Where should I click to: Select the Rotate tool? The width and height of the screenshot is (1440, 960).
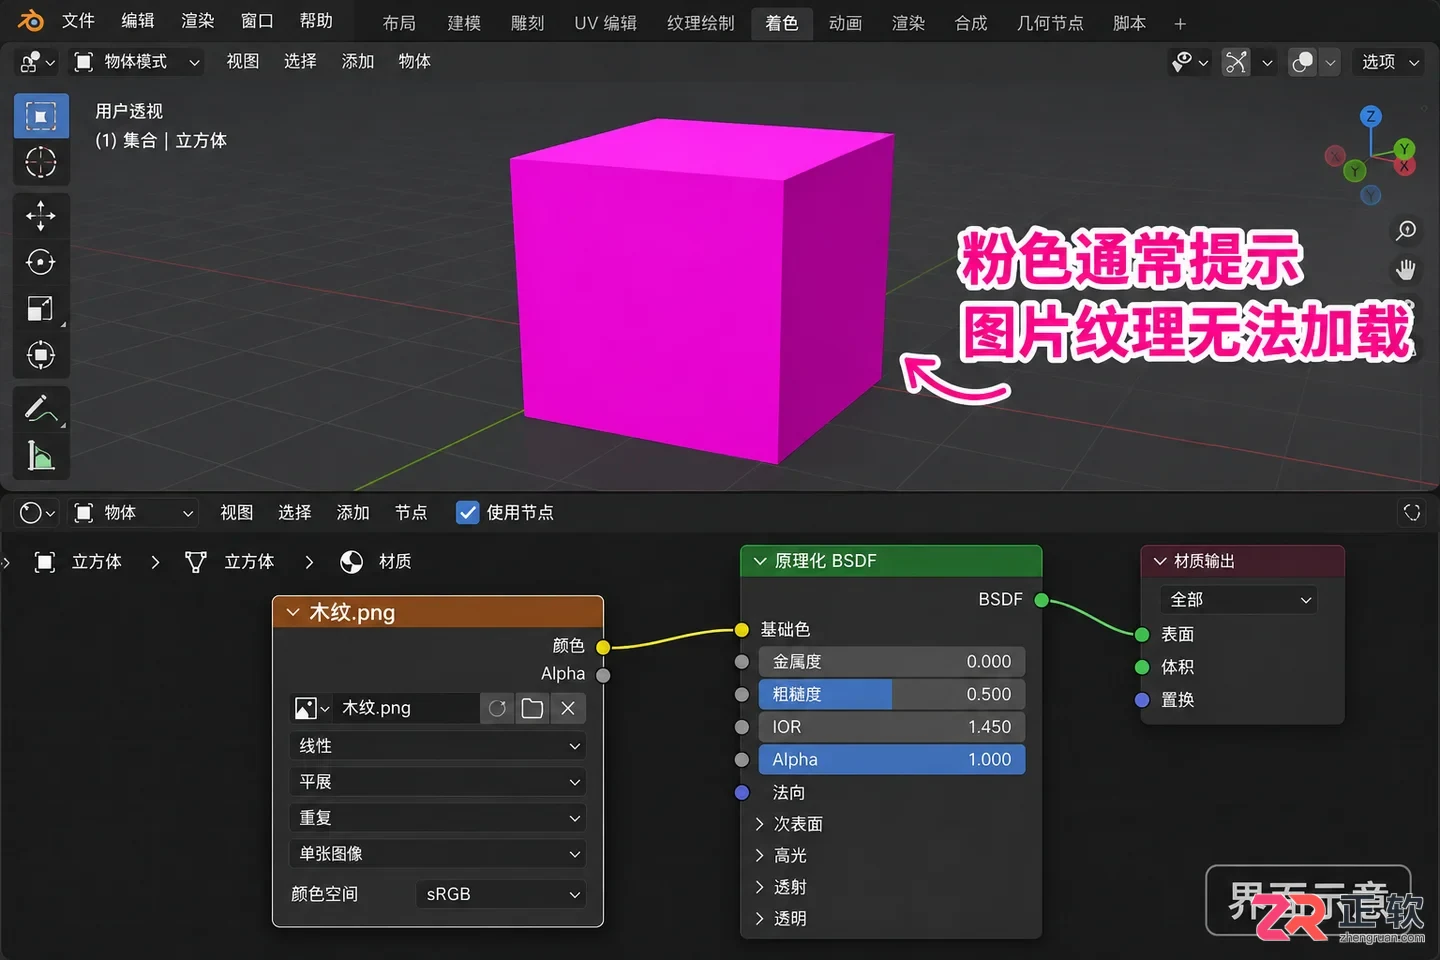[x=41, y=262]
